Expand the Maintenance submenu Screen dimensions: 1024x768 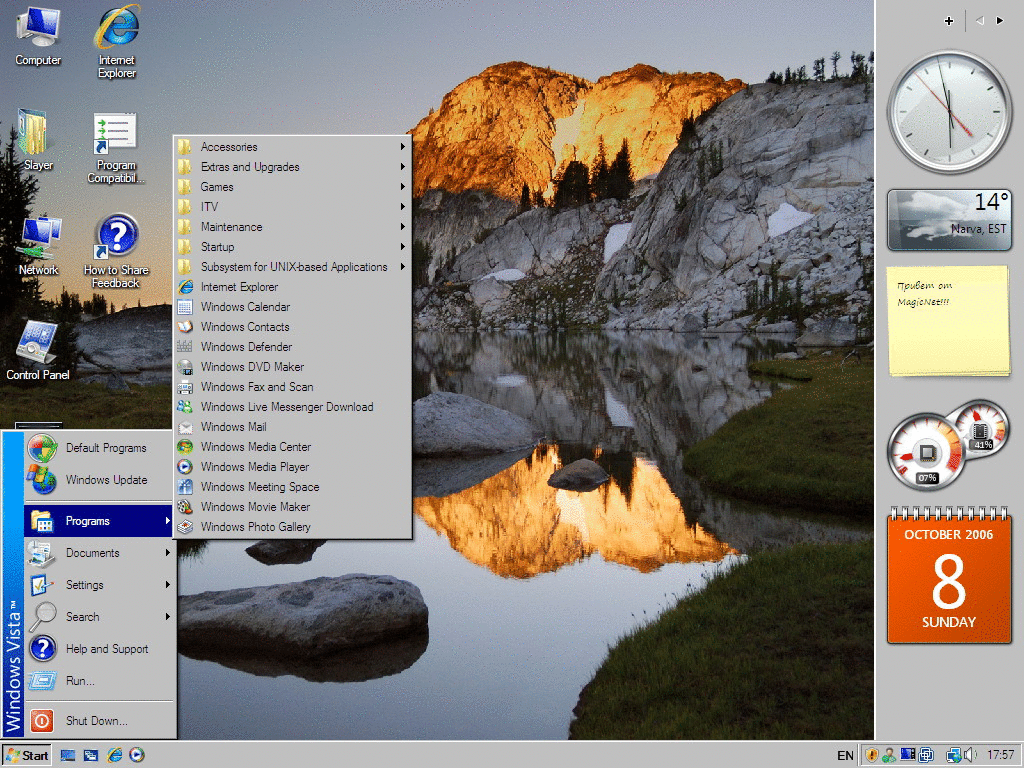click(x=293, y=227)
